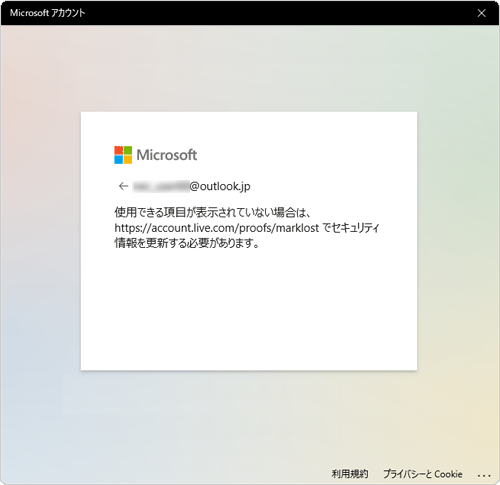Click the back arrow beside the email address
Viewport: 500px width, 485px height.
(x=123, y=186)
